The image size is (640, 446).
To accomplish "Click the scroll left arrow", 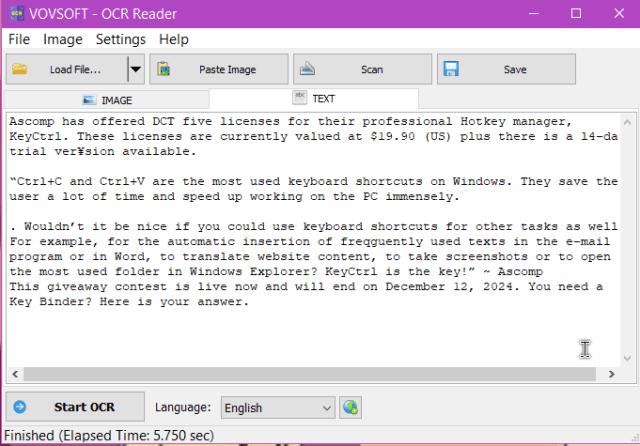I will click(x=15, y=374).
